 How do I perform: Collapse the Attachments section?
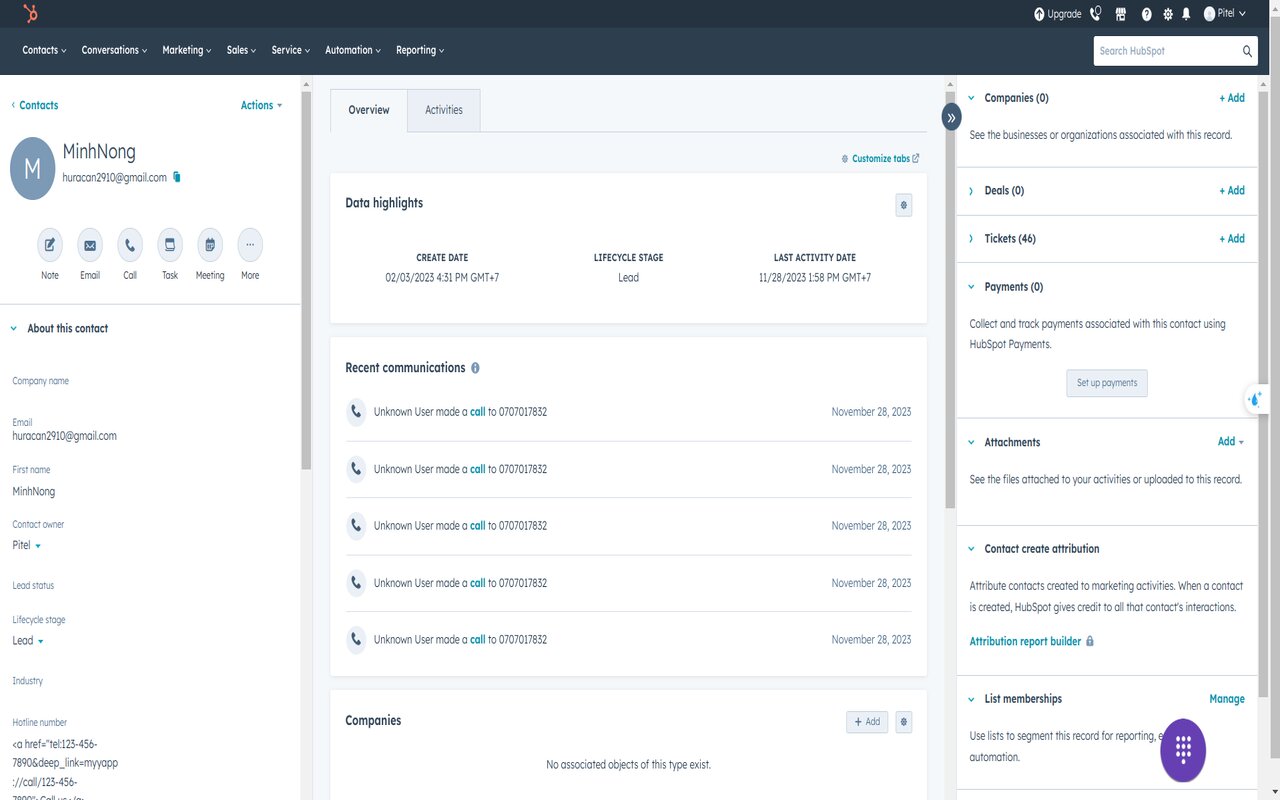(x=971, y=442)
